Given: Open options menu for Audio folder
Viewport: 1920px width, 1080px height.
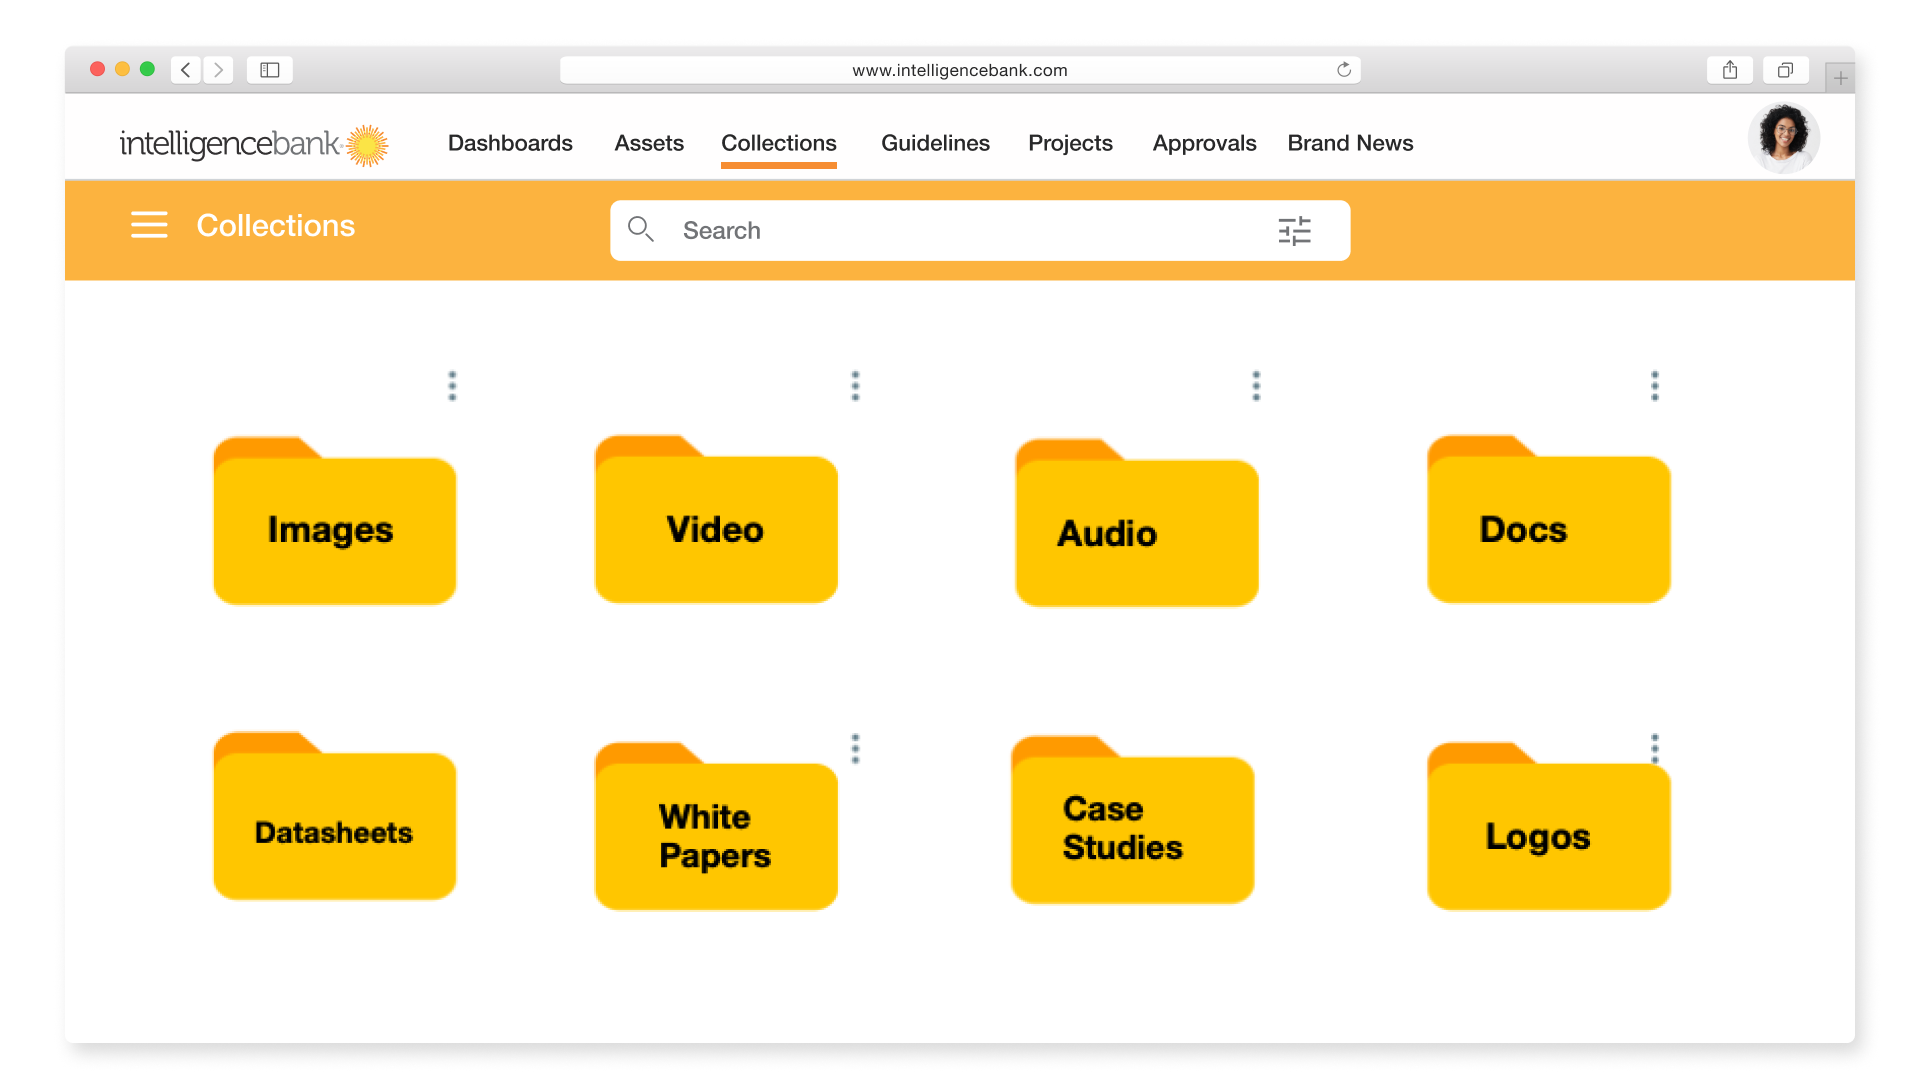Looking at the screenshot, I should (1256, 386).
